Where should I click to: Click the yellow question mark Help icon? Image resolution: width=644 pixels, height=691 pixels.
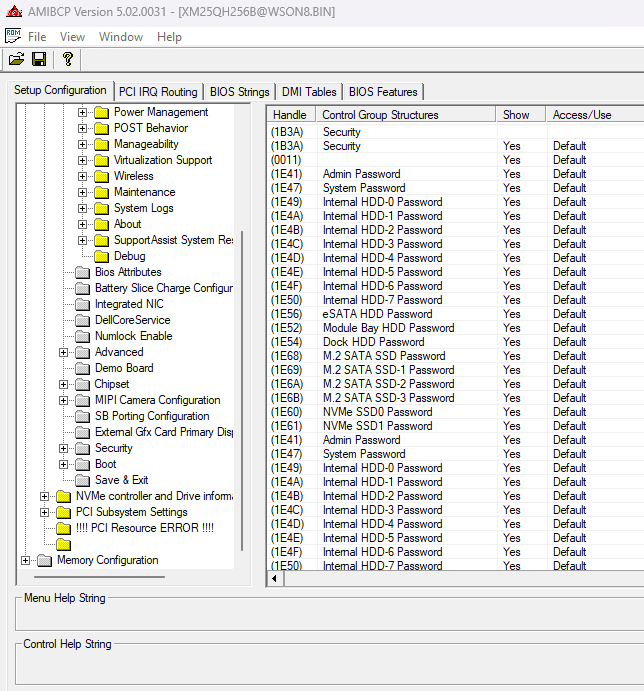coord(67,59)
